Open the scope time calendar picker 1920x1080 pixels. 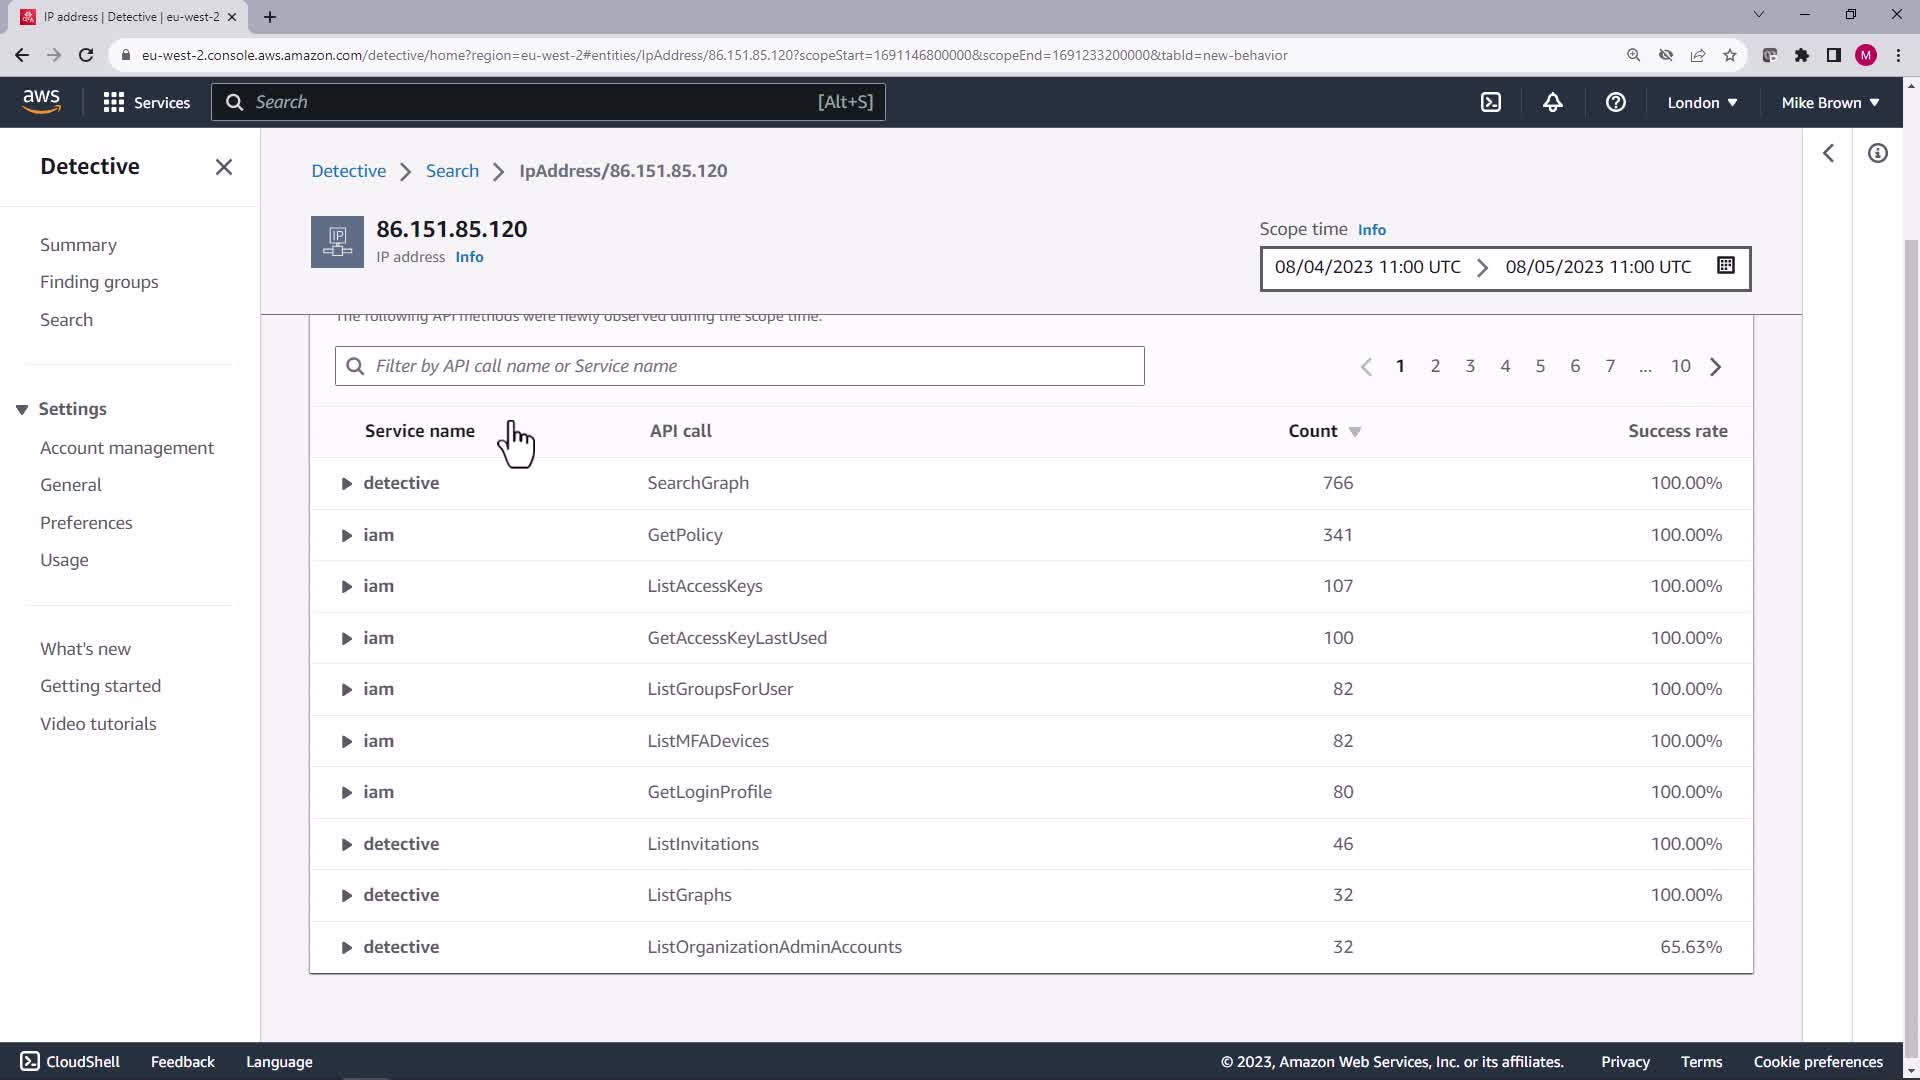pos(1725,266)
